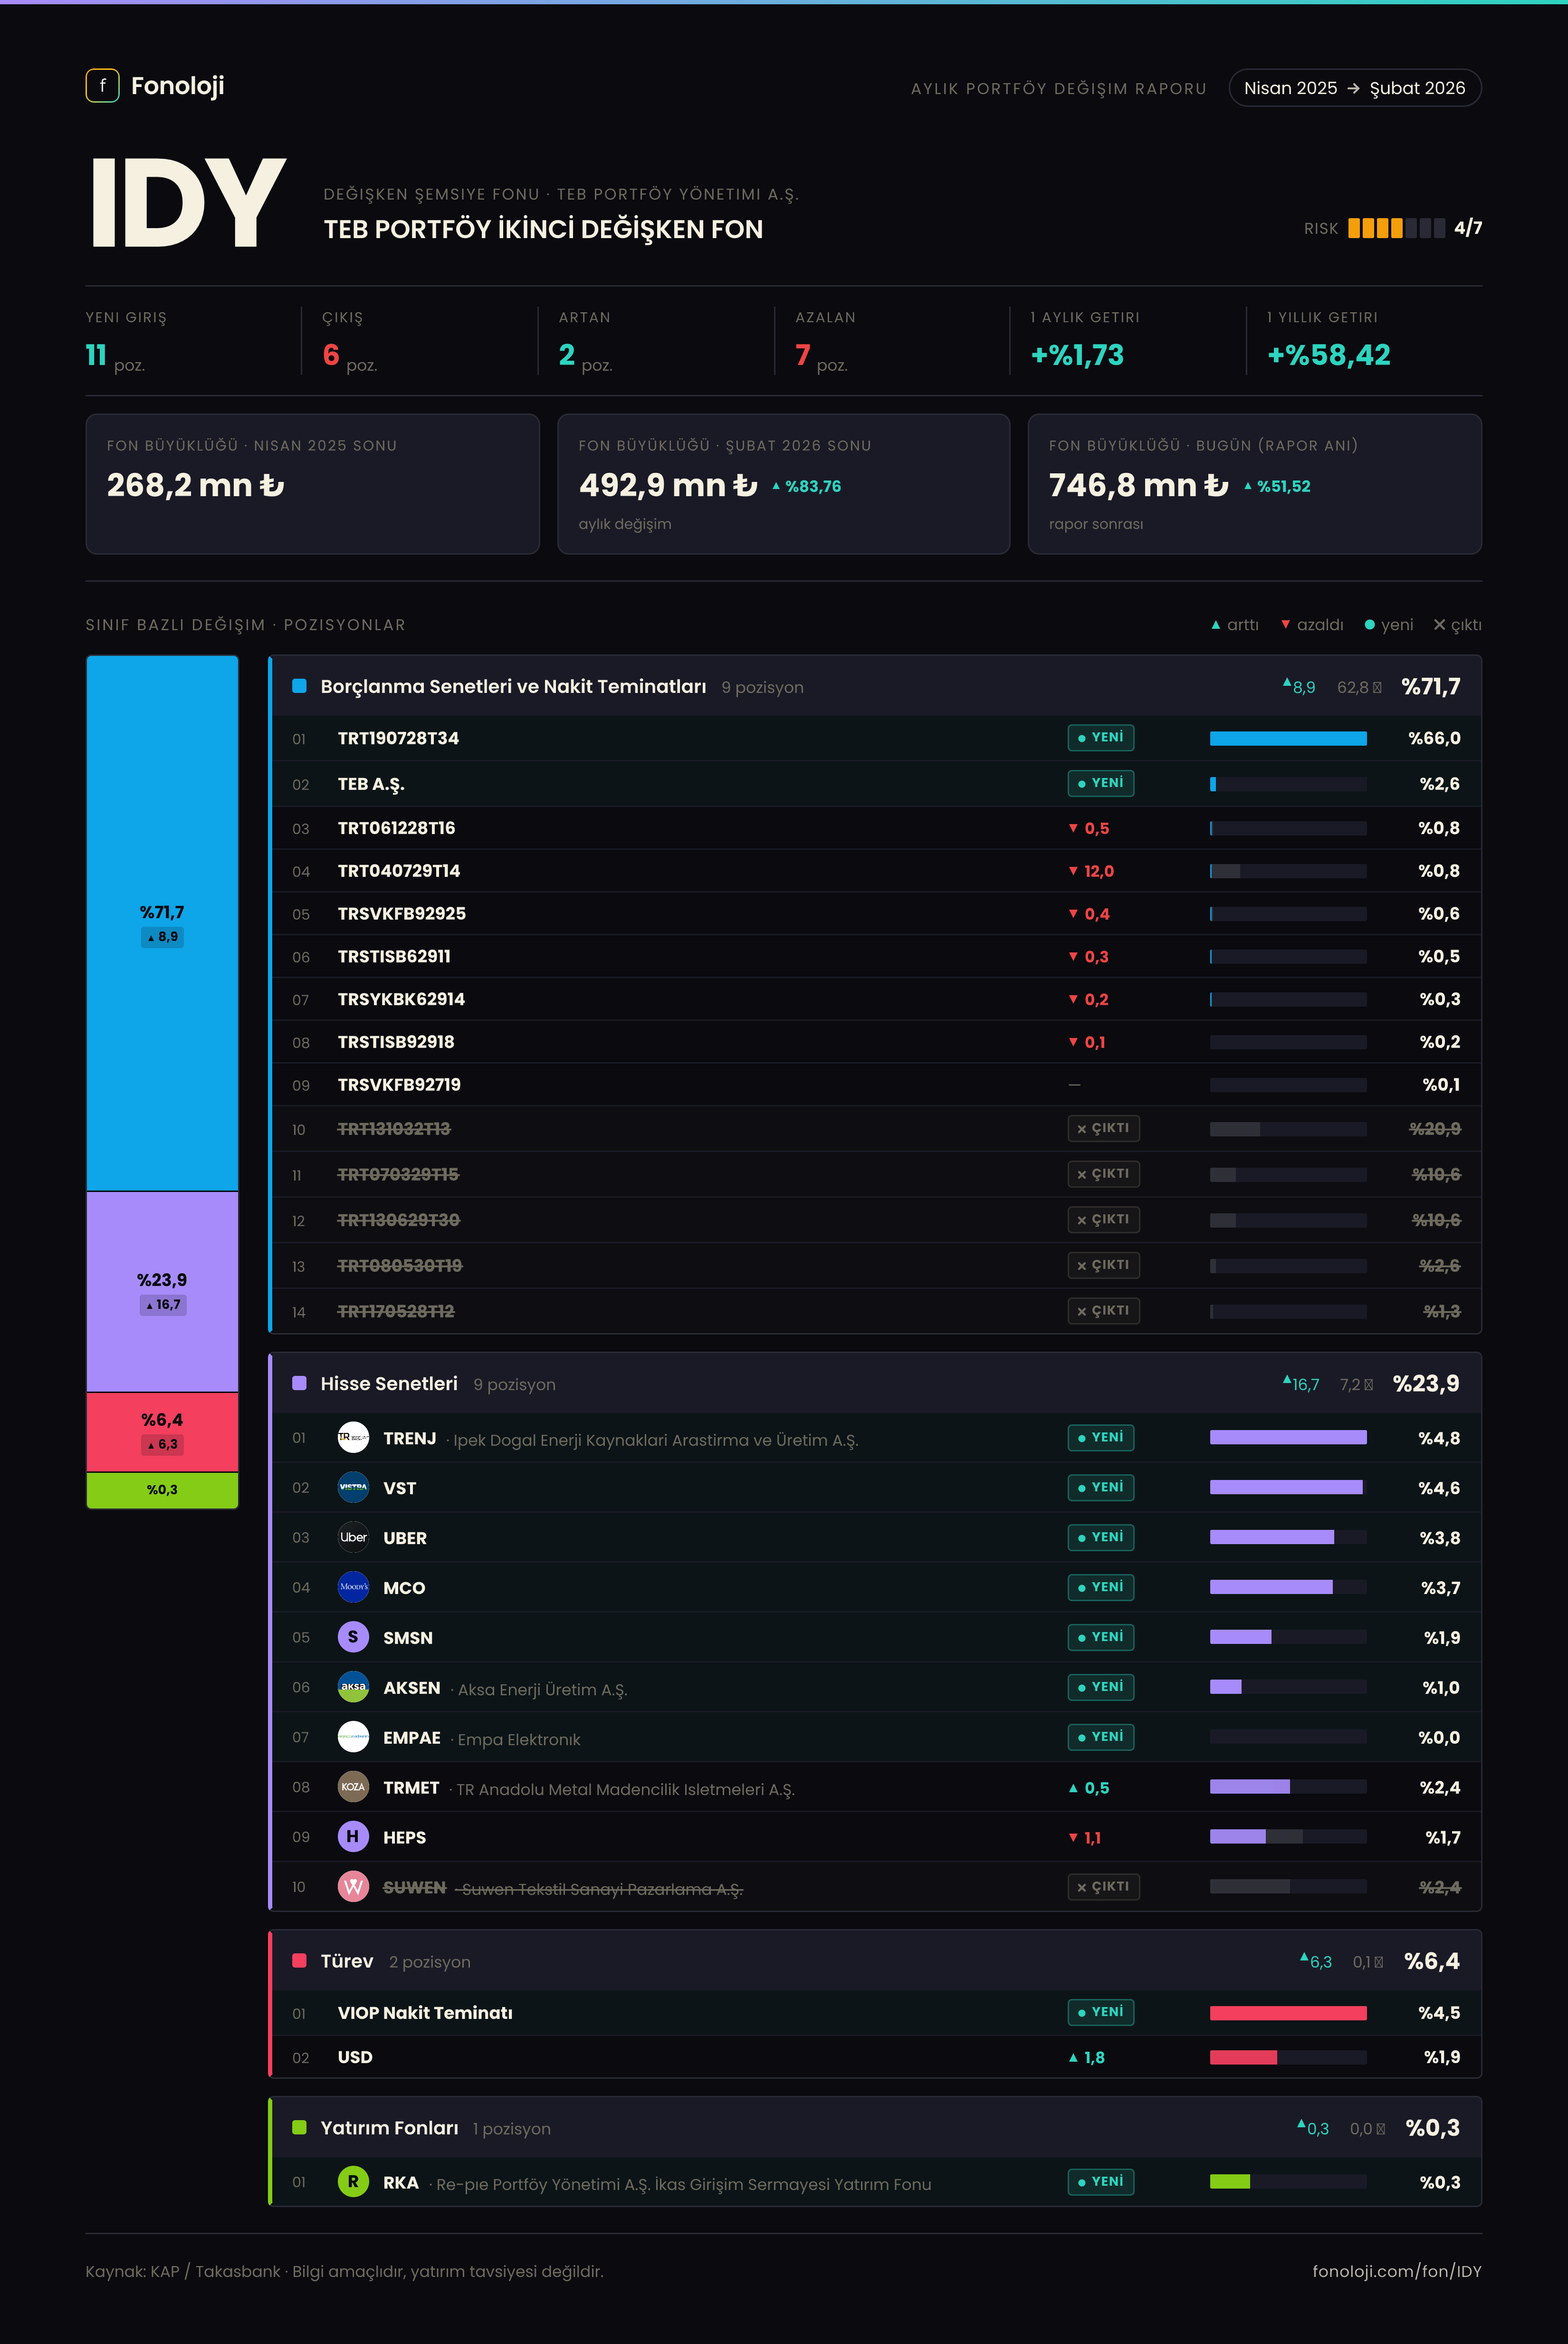Screen dimensions: 1568x2344
Task: Click the '+%1,73' one-month return value
Action: (1077, 355)
